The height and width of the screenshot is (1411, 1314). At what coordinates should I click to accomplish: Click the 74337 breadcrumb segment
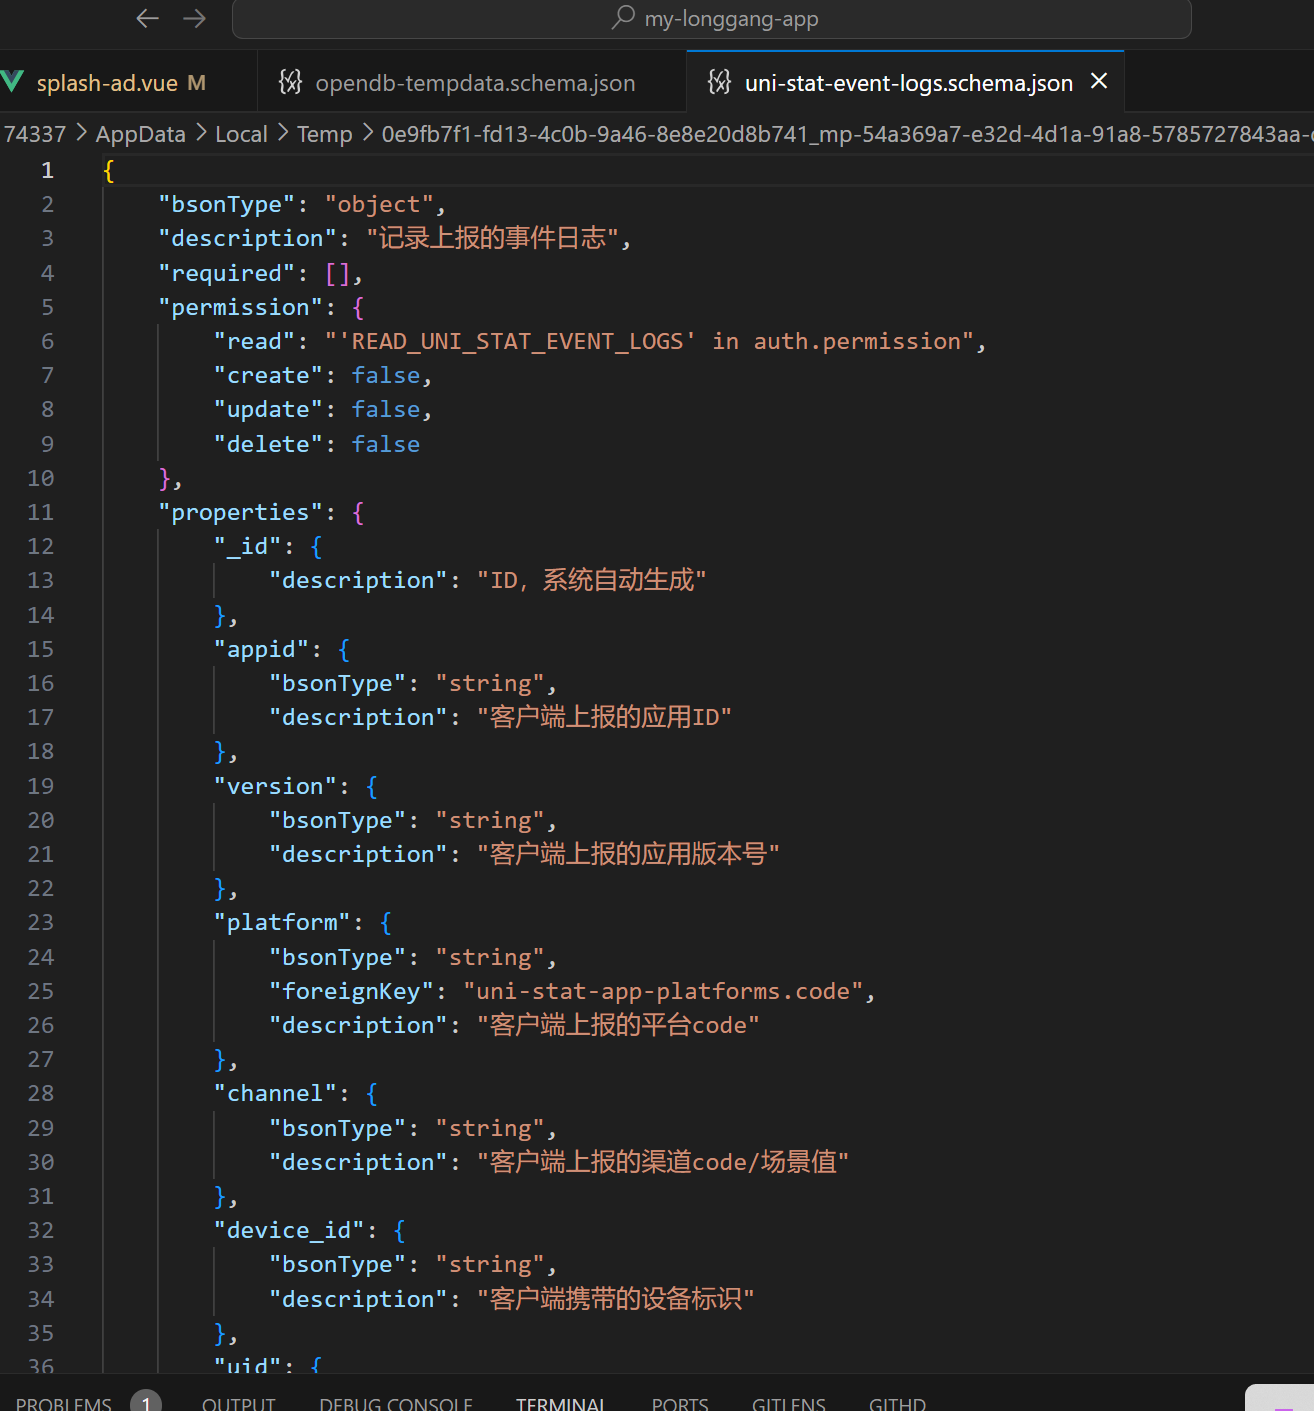pos(34,134)
